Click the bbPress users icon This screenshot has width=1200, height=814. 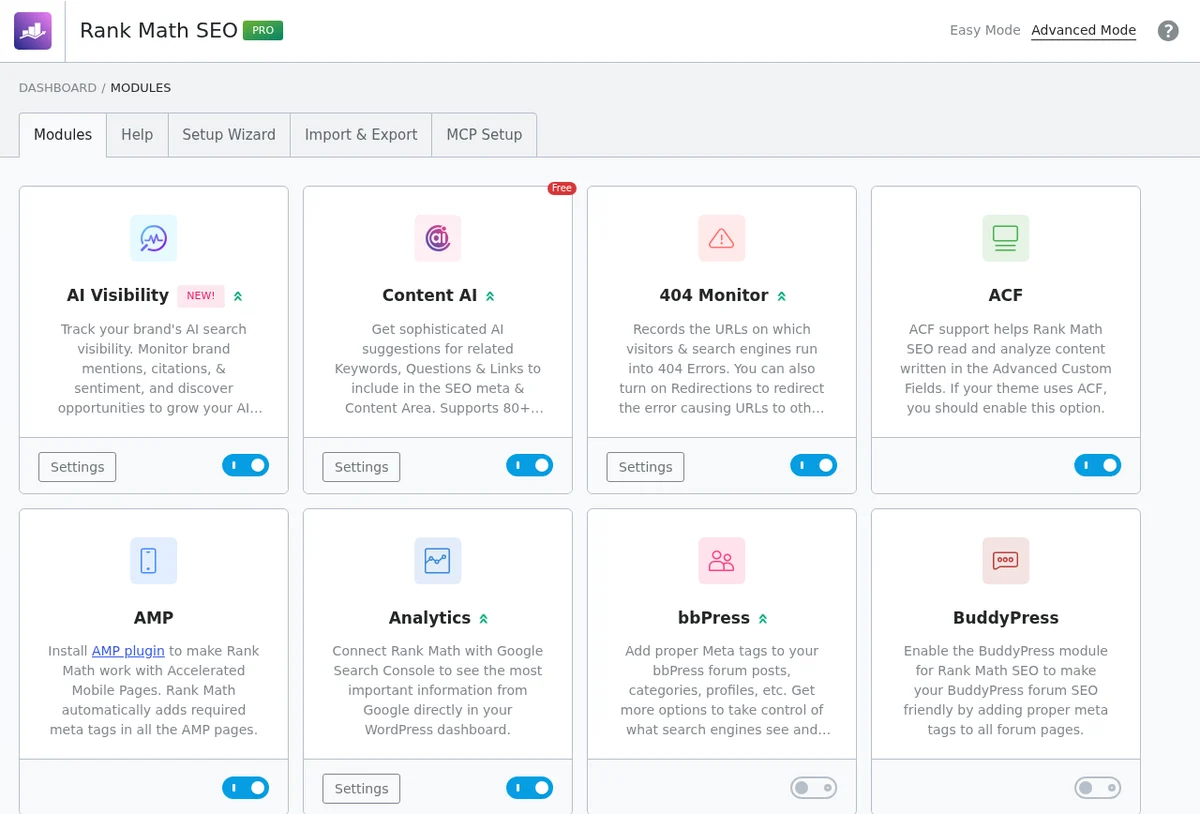tap(722, 561)
